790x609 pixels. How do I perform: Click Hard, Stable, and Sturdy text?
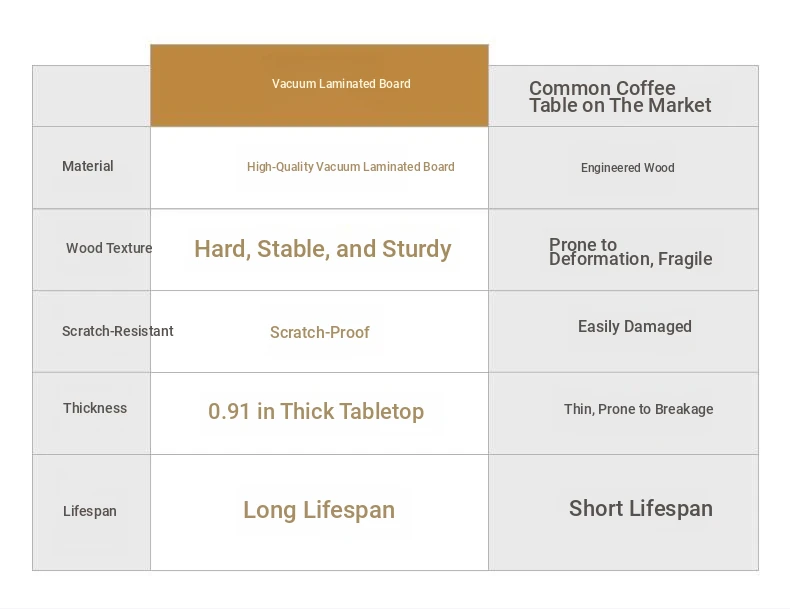pyautogui.click(x=323, y=249)
